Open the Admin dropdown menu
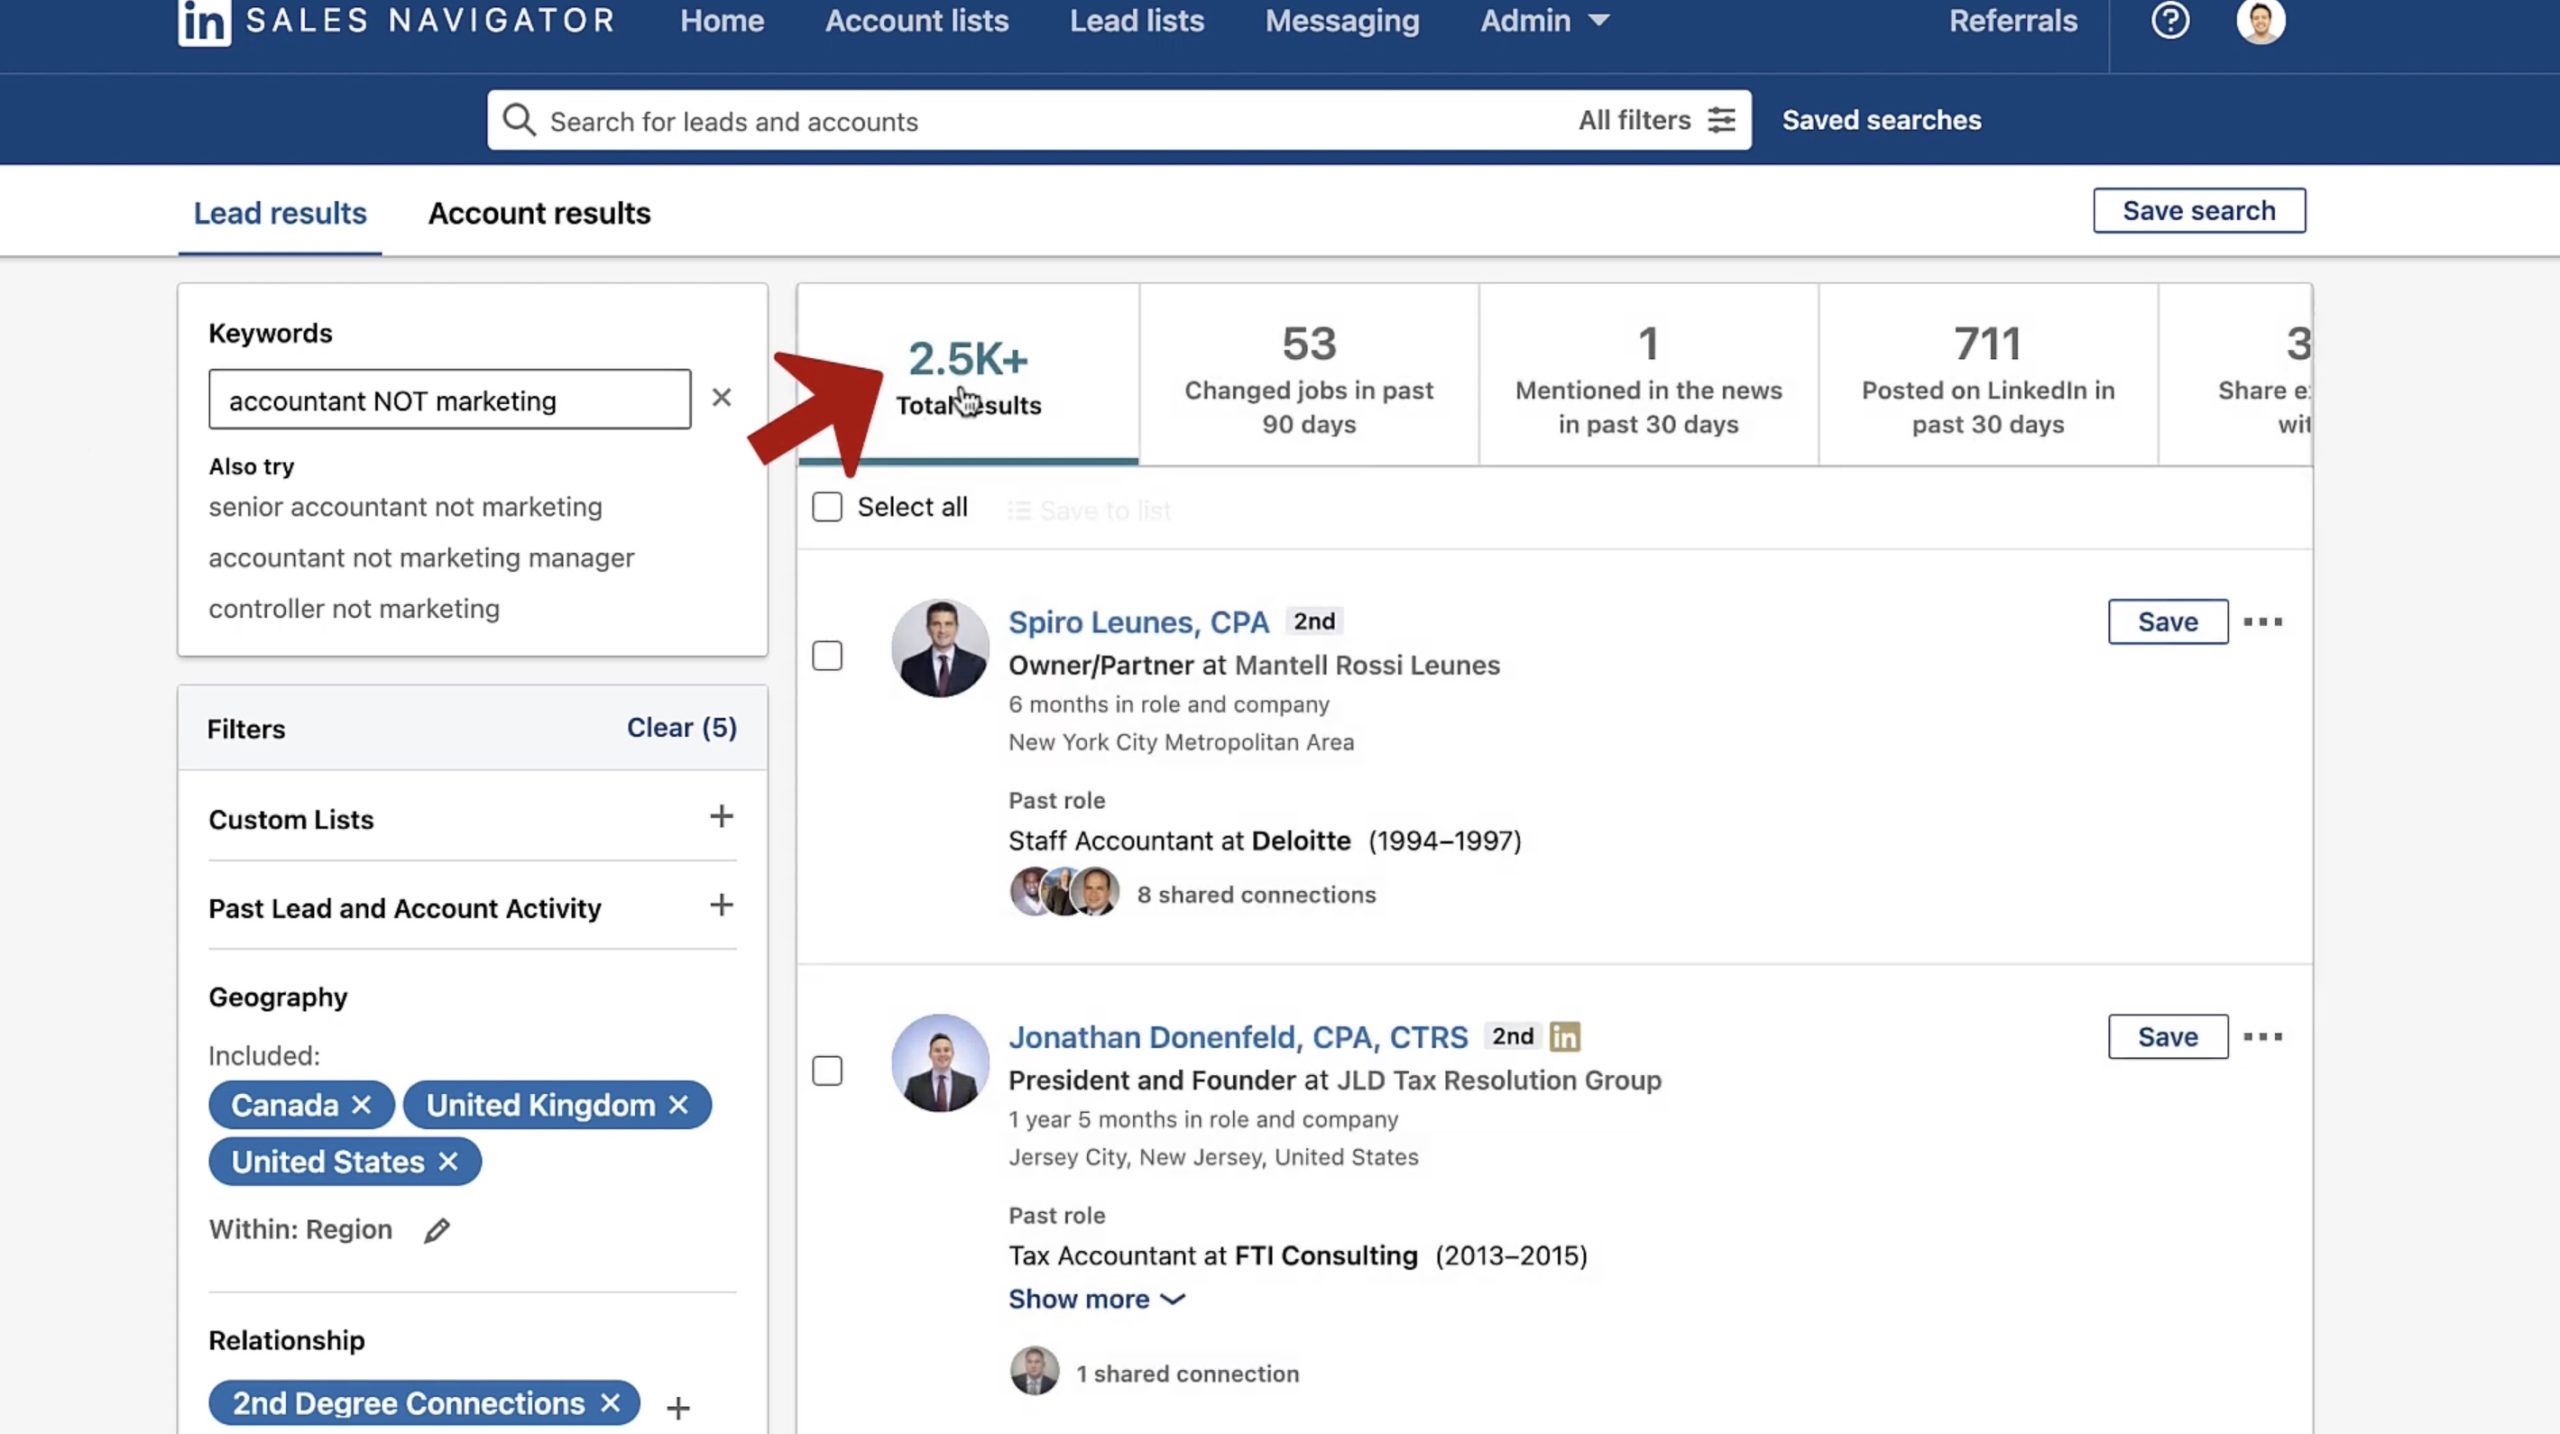The height and width of the screenshot is (1434, 2560). click(1544, 21)
